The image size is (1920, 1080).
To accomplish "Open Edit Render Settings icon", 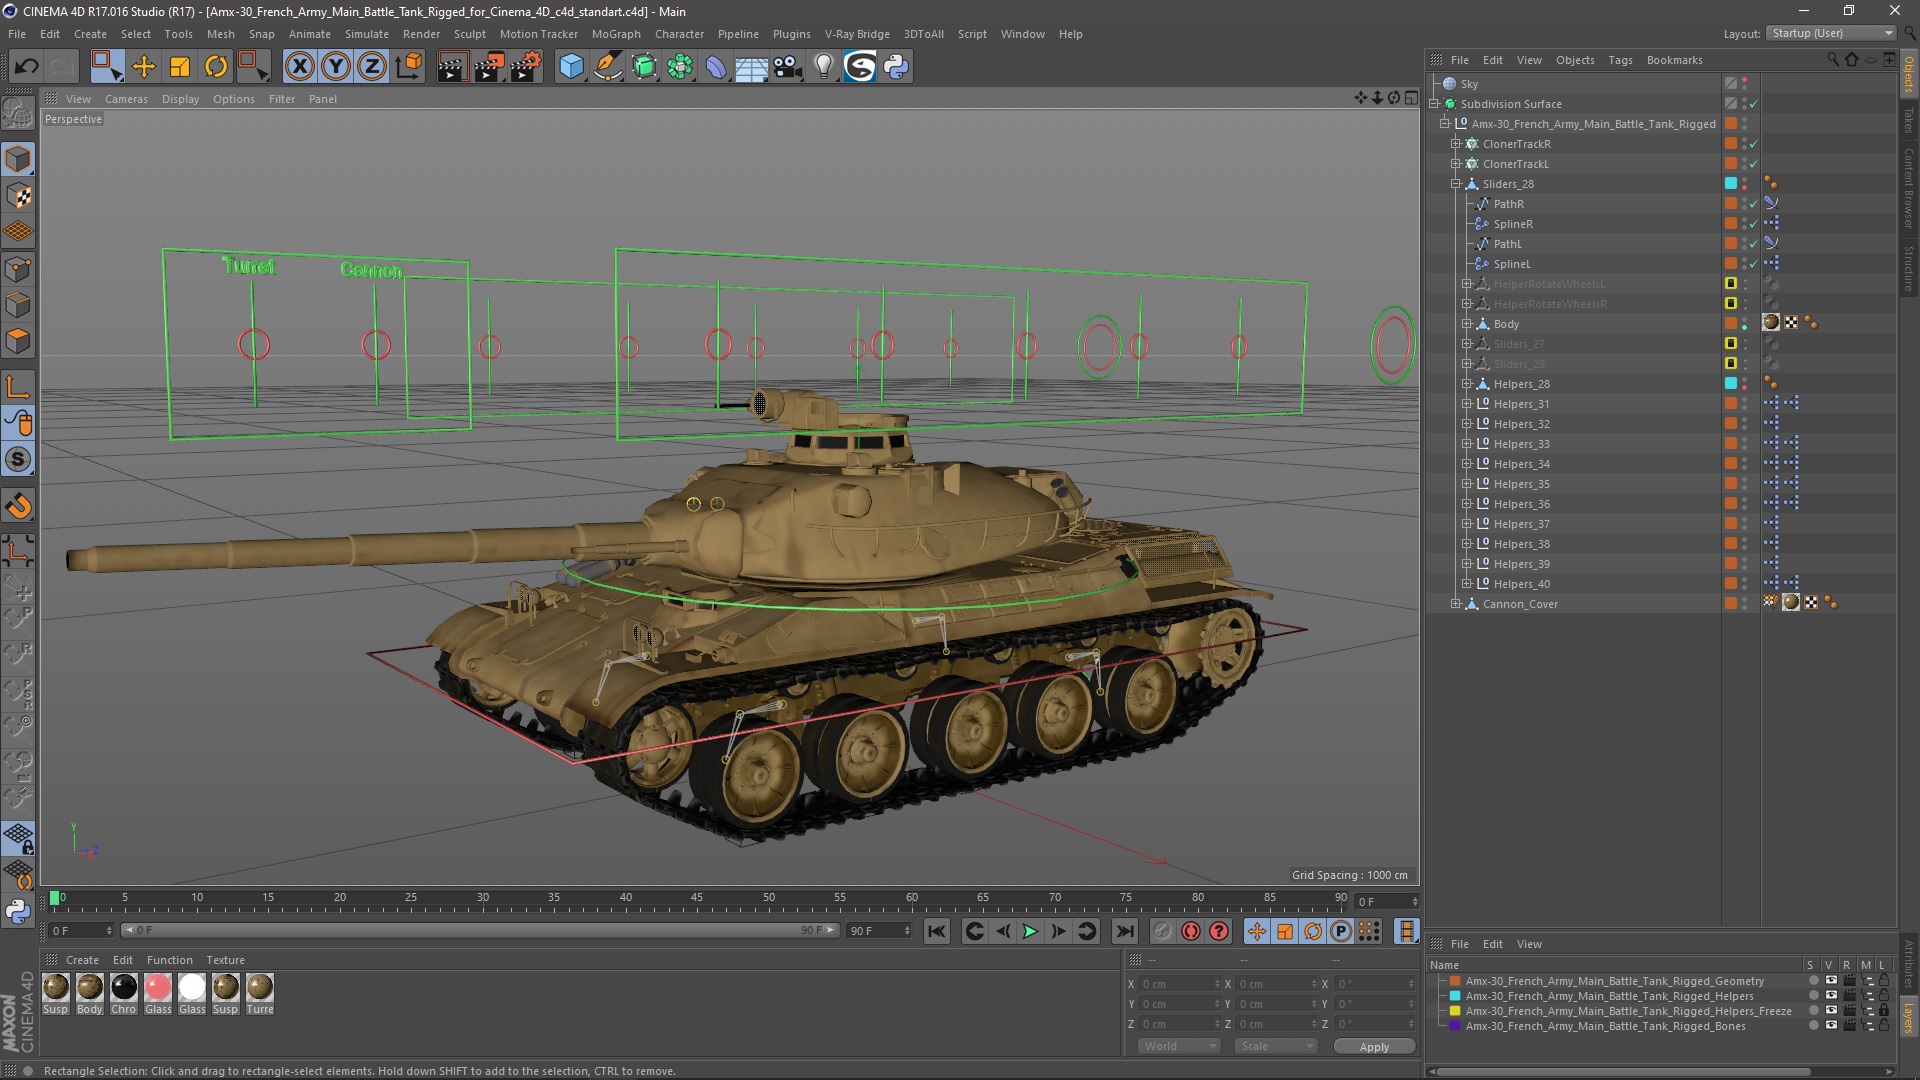I will coord(525,67).
